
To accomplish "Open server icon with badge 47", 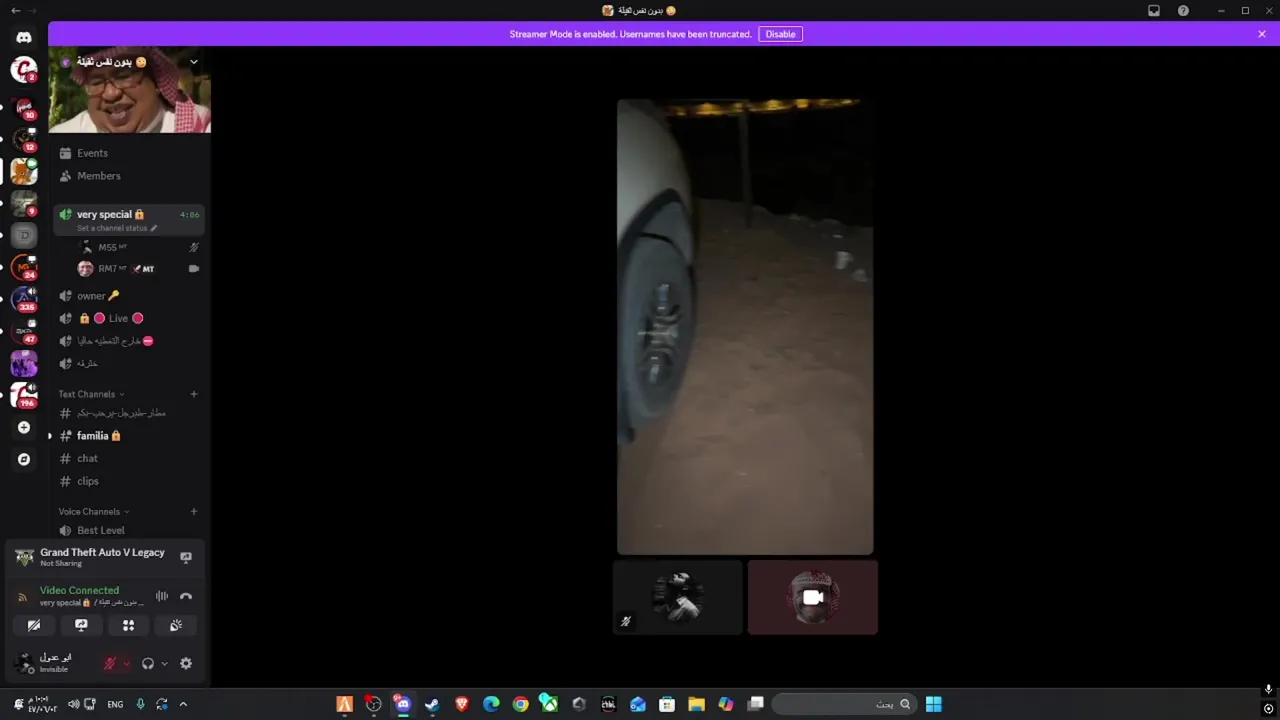I will tap(24, 331).
